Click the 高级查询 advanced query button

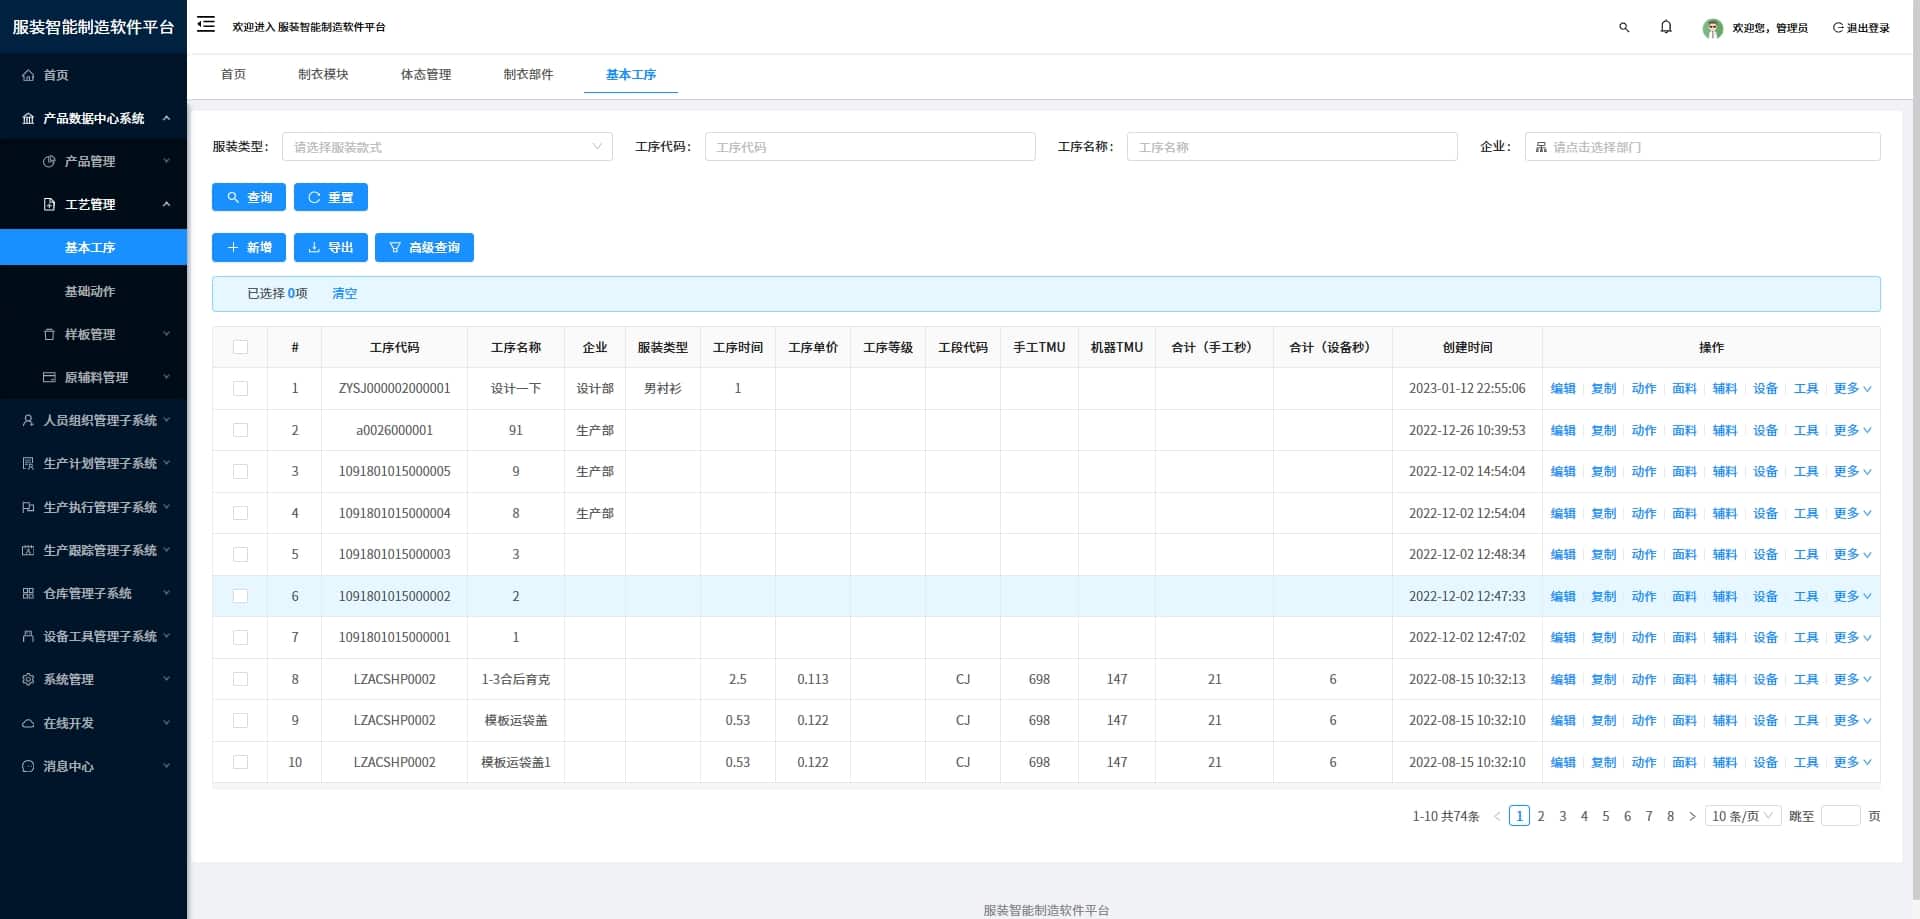click(x=424, y=247)
